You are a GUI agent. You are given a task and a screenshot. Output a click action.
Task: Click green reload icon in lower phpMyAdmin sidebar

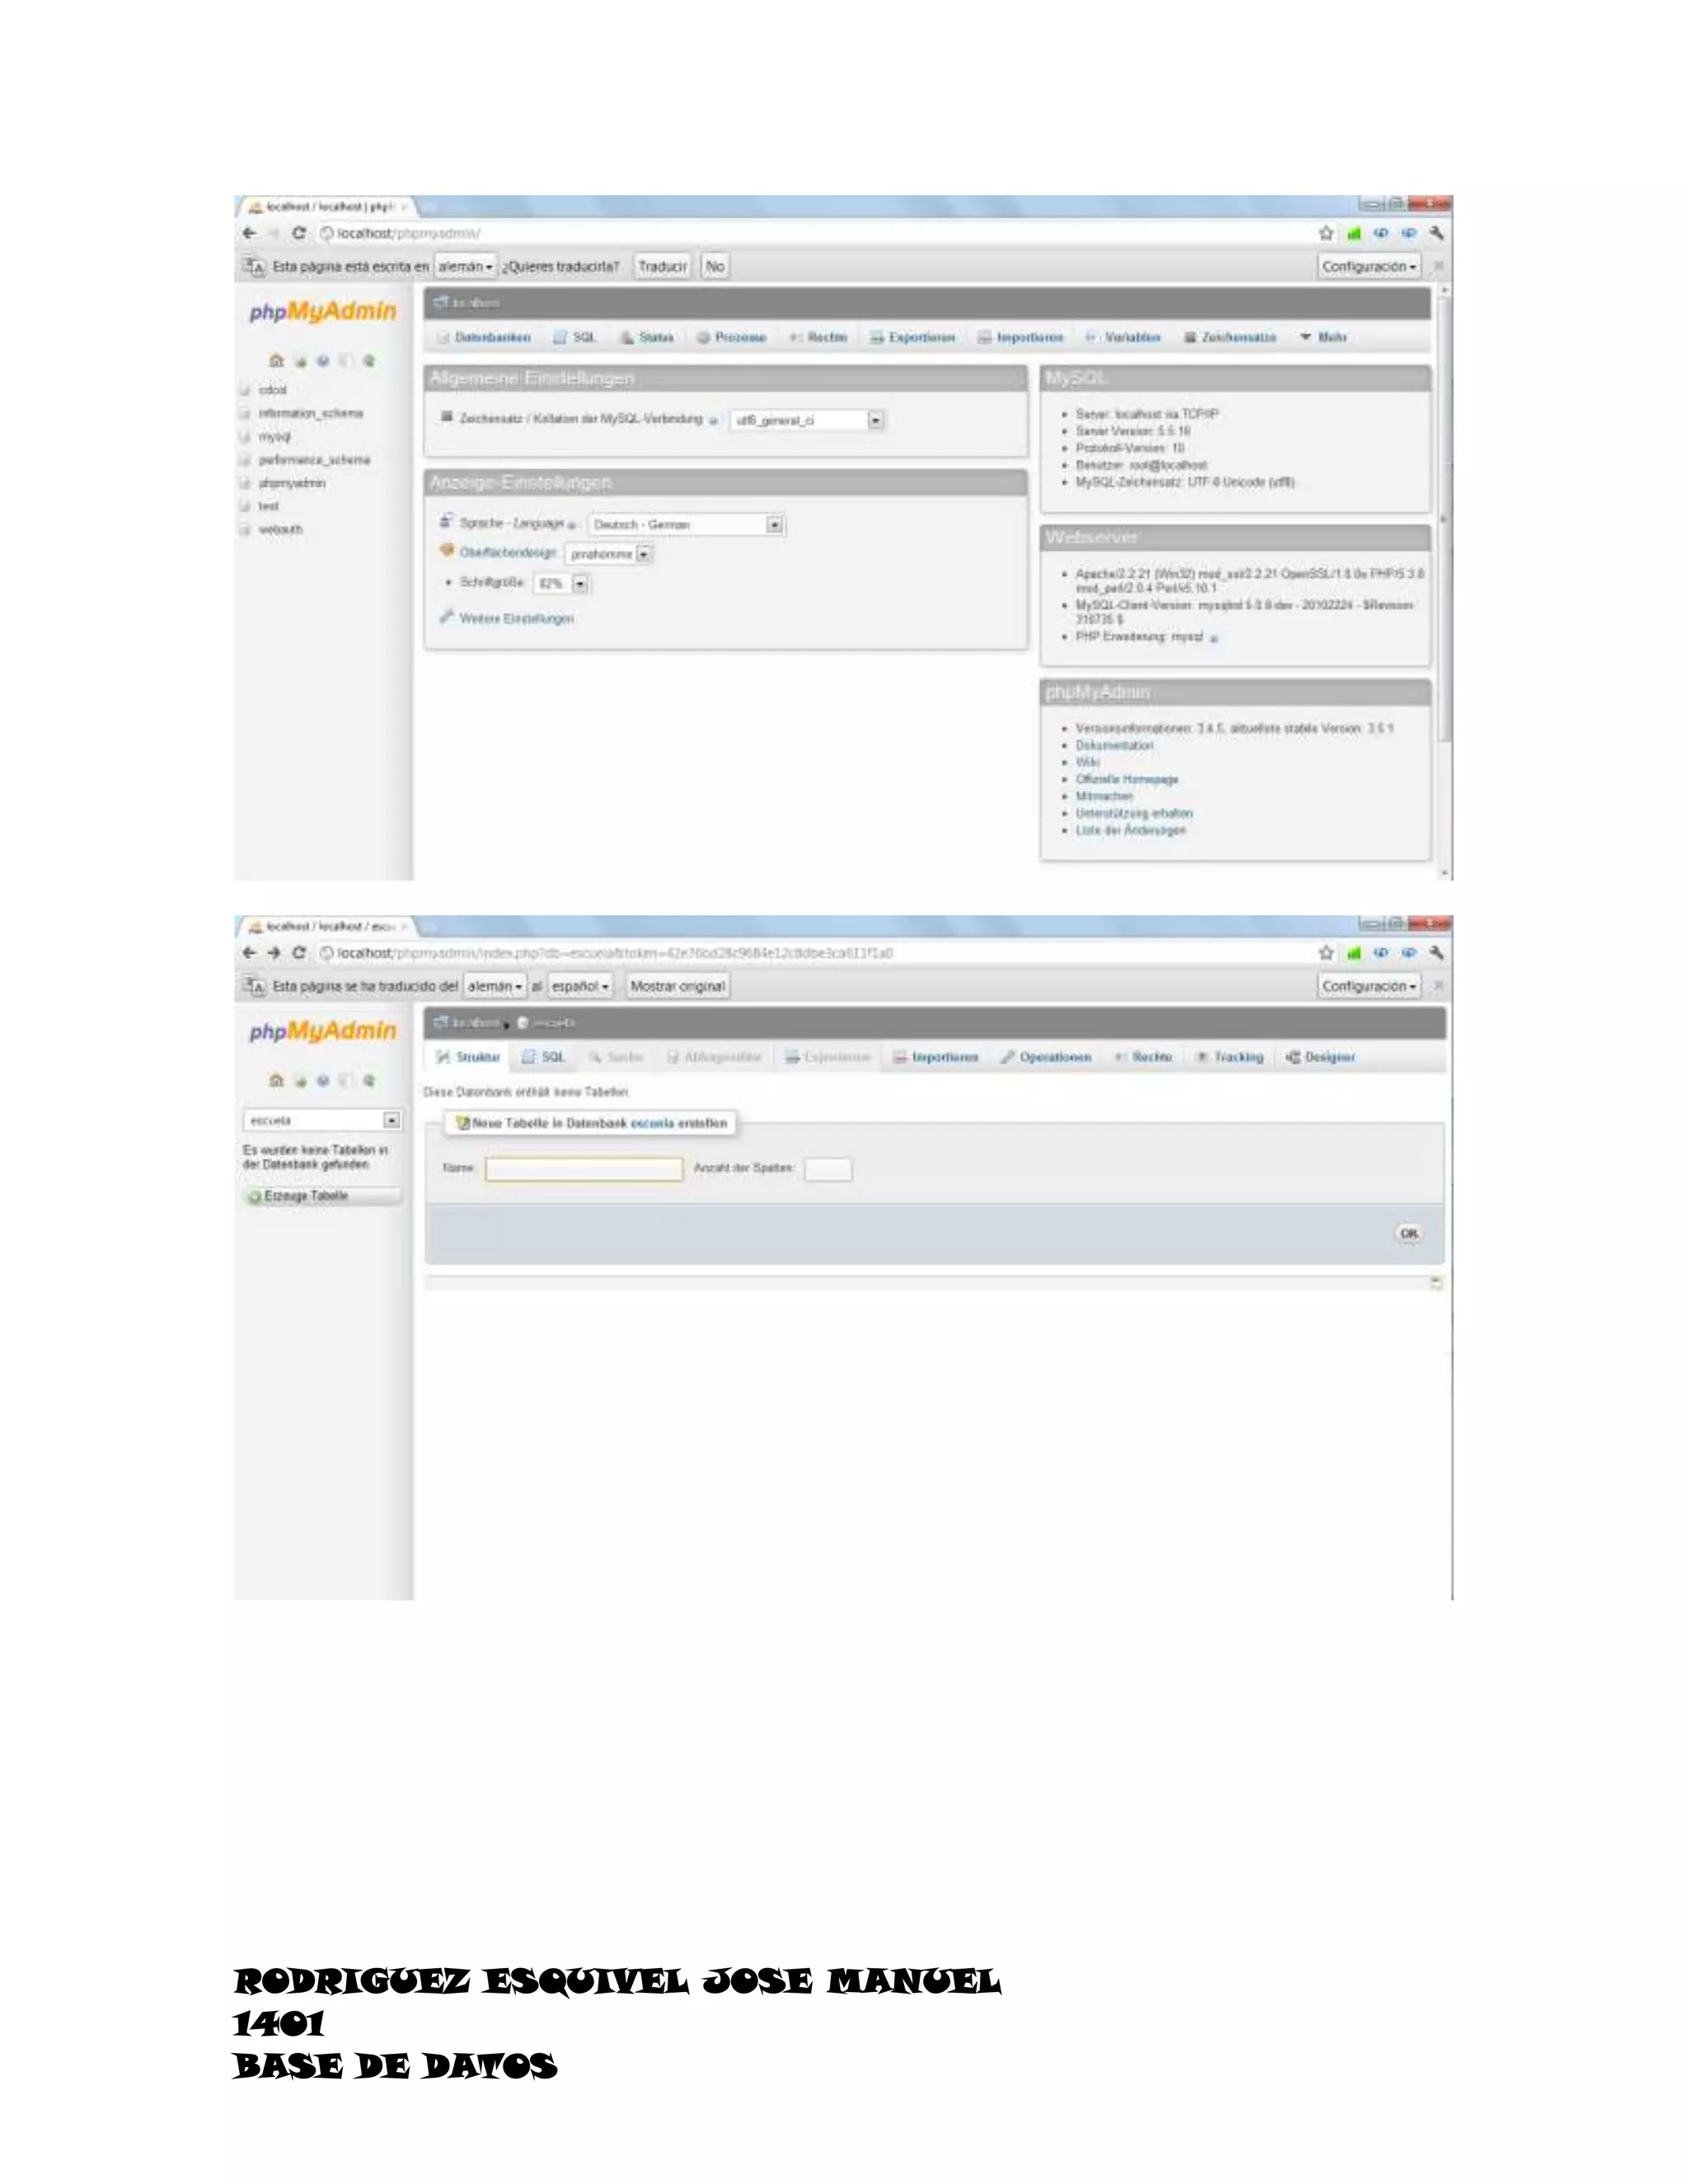(369, 1081)
